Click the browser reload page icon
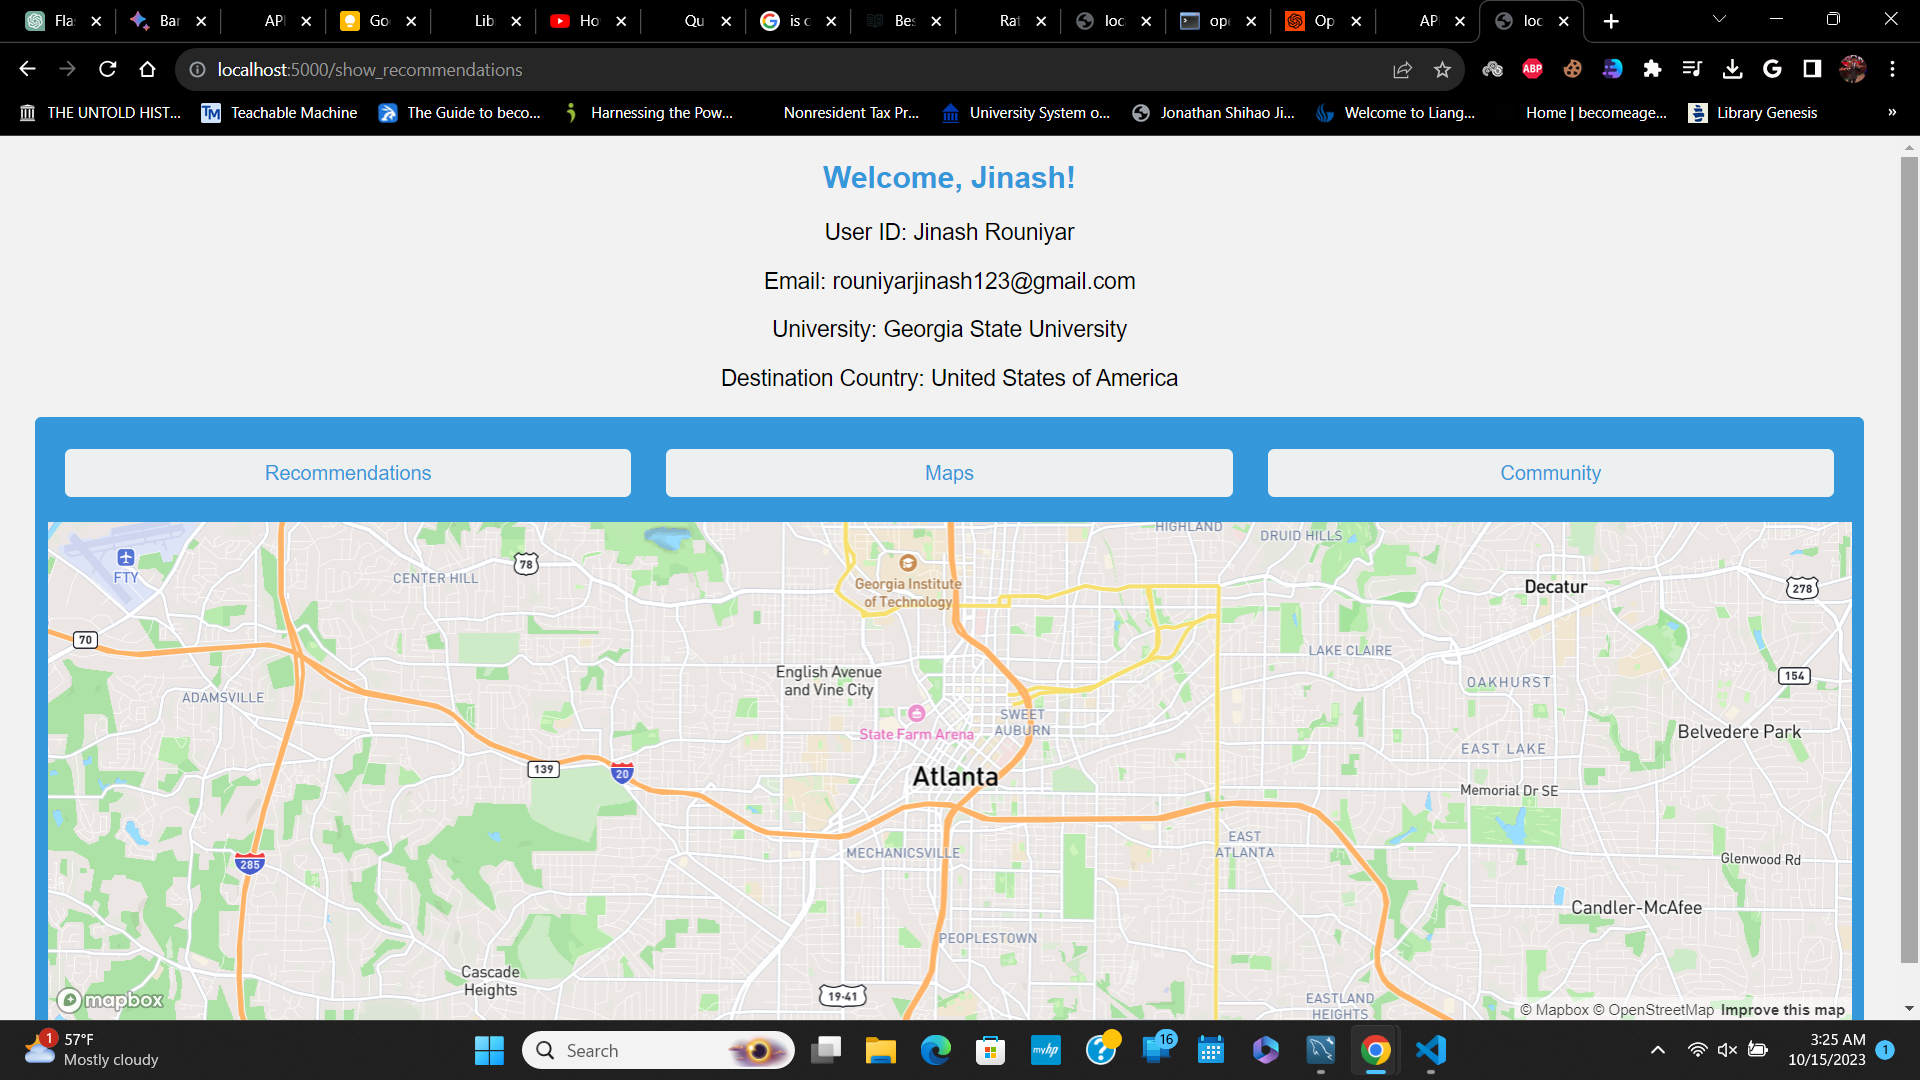The width and height of the screenshot is (1920, 1080). (x=108, y=69)
